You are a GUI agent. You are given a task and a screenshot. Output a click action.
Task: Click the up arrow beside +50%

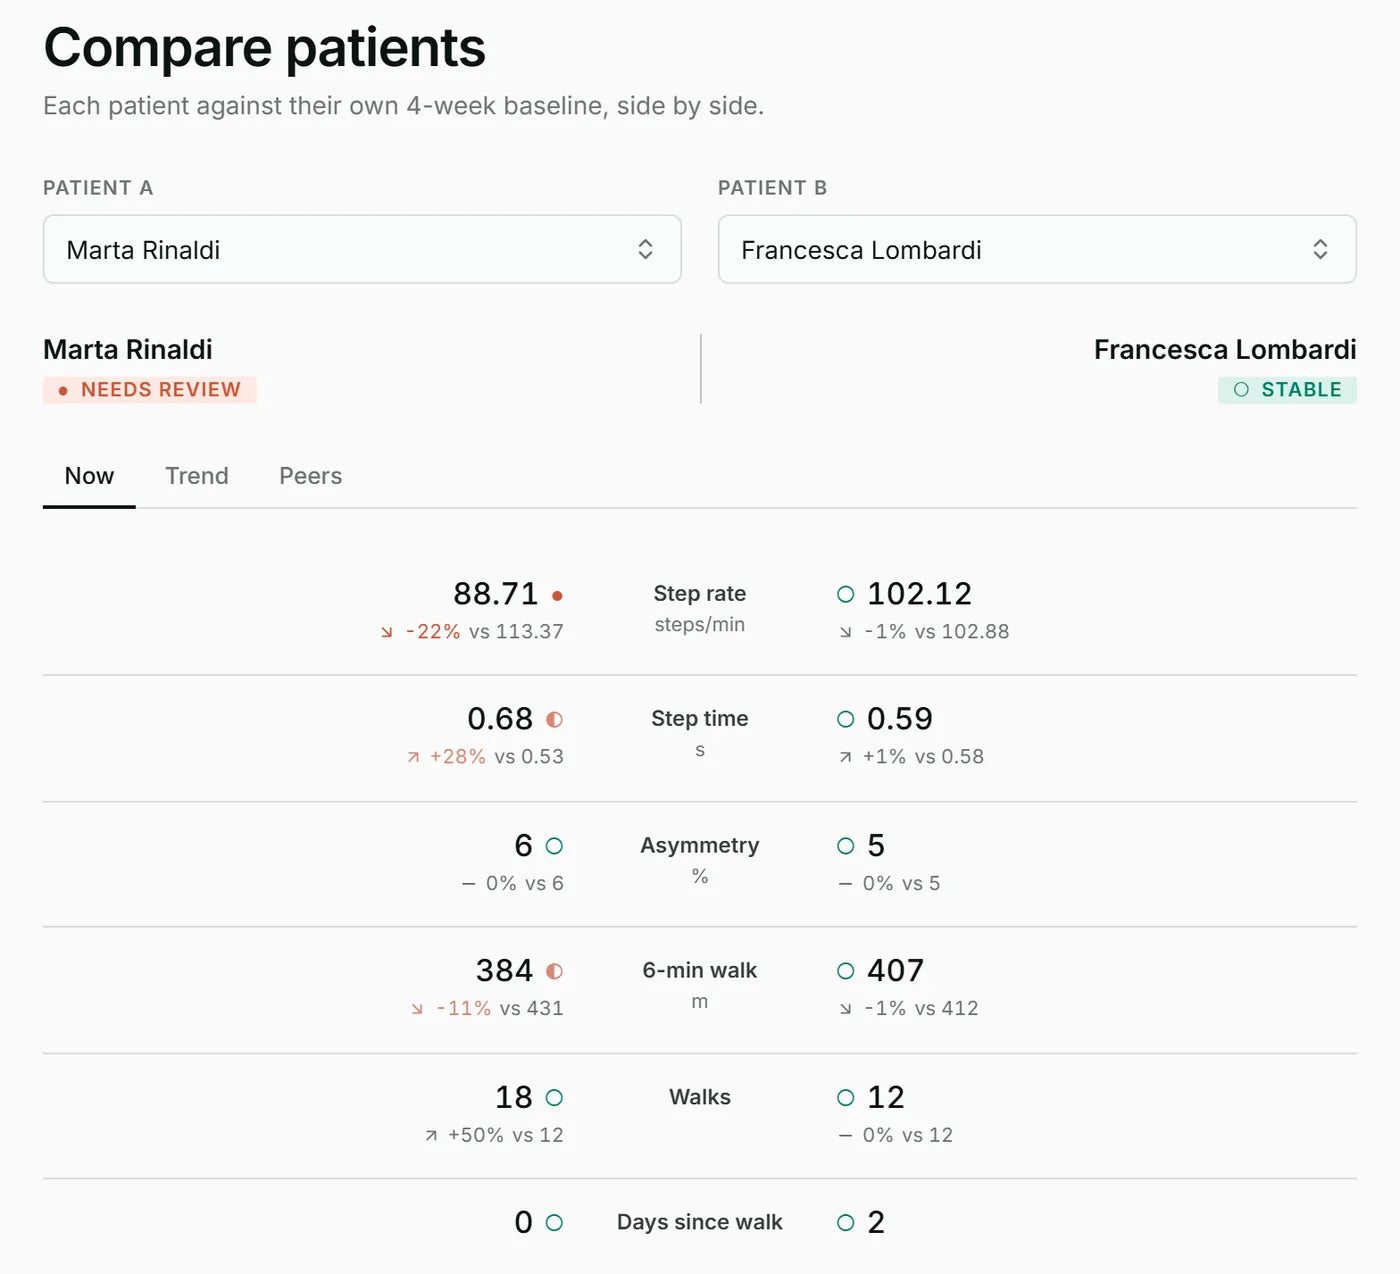(431, 1135)
